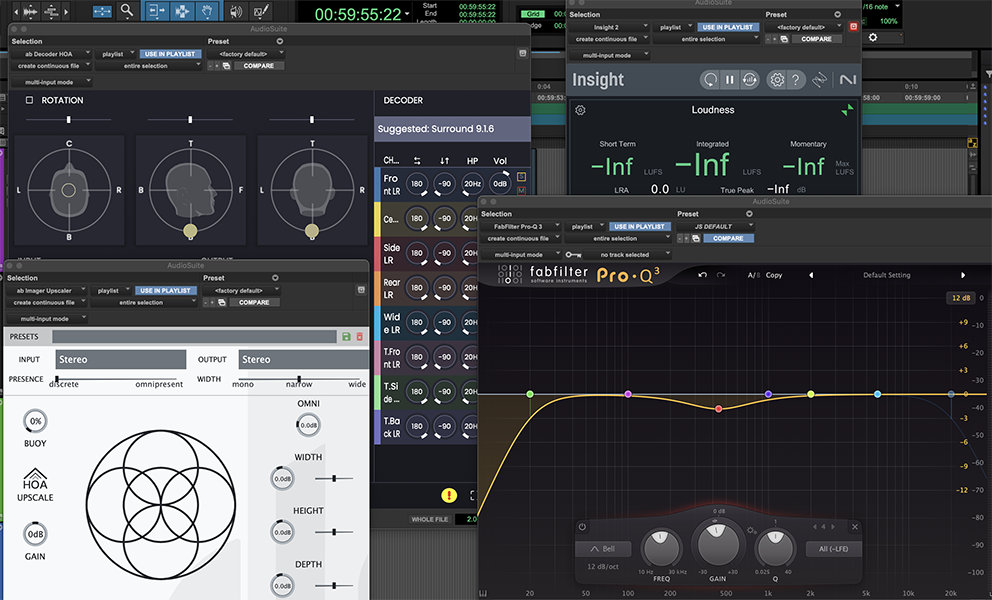Delete Imager Upscaler preset red trash icon

tap(359, 337)
